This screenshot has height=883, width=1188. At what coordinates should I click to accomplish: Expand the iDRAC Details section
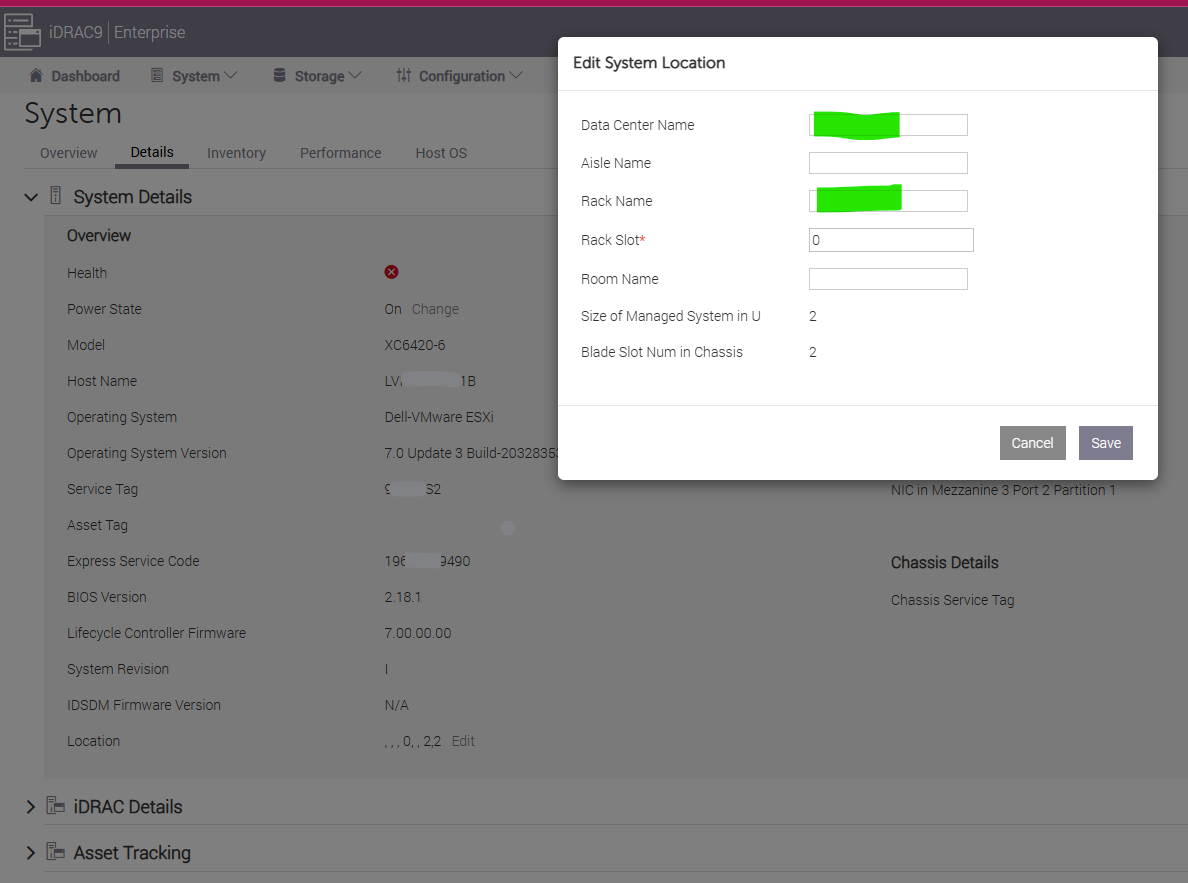[30, 806]
